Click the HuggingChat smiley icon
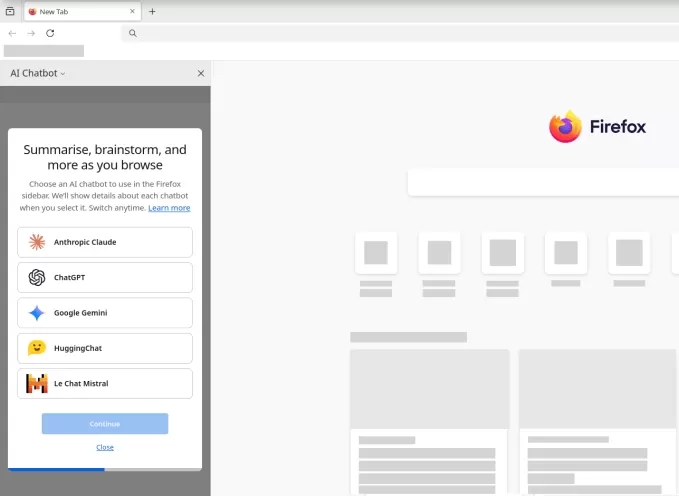Screen dimensions: 679x496 (x=37, y=348)
